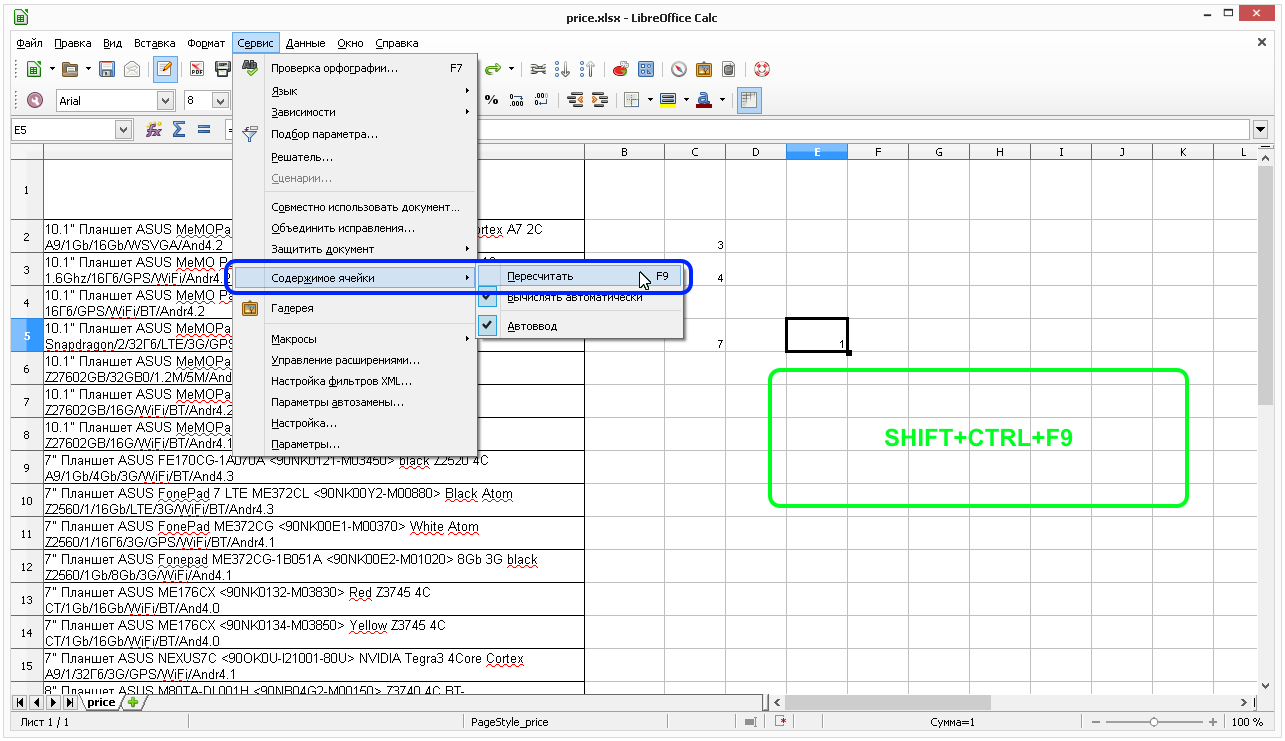Add decimal place icon

point(516,100)
